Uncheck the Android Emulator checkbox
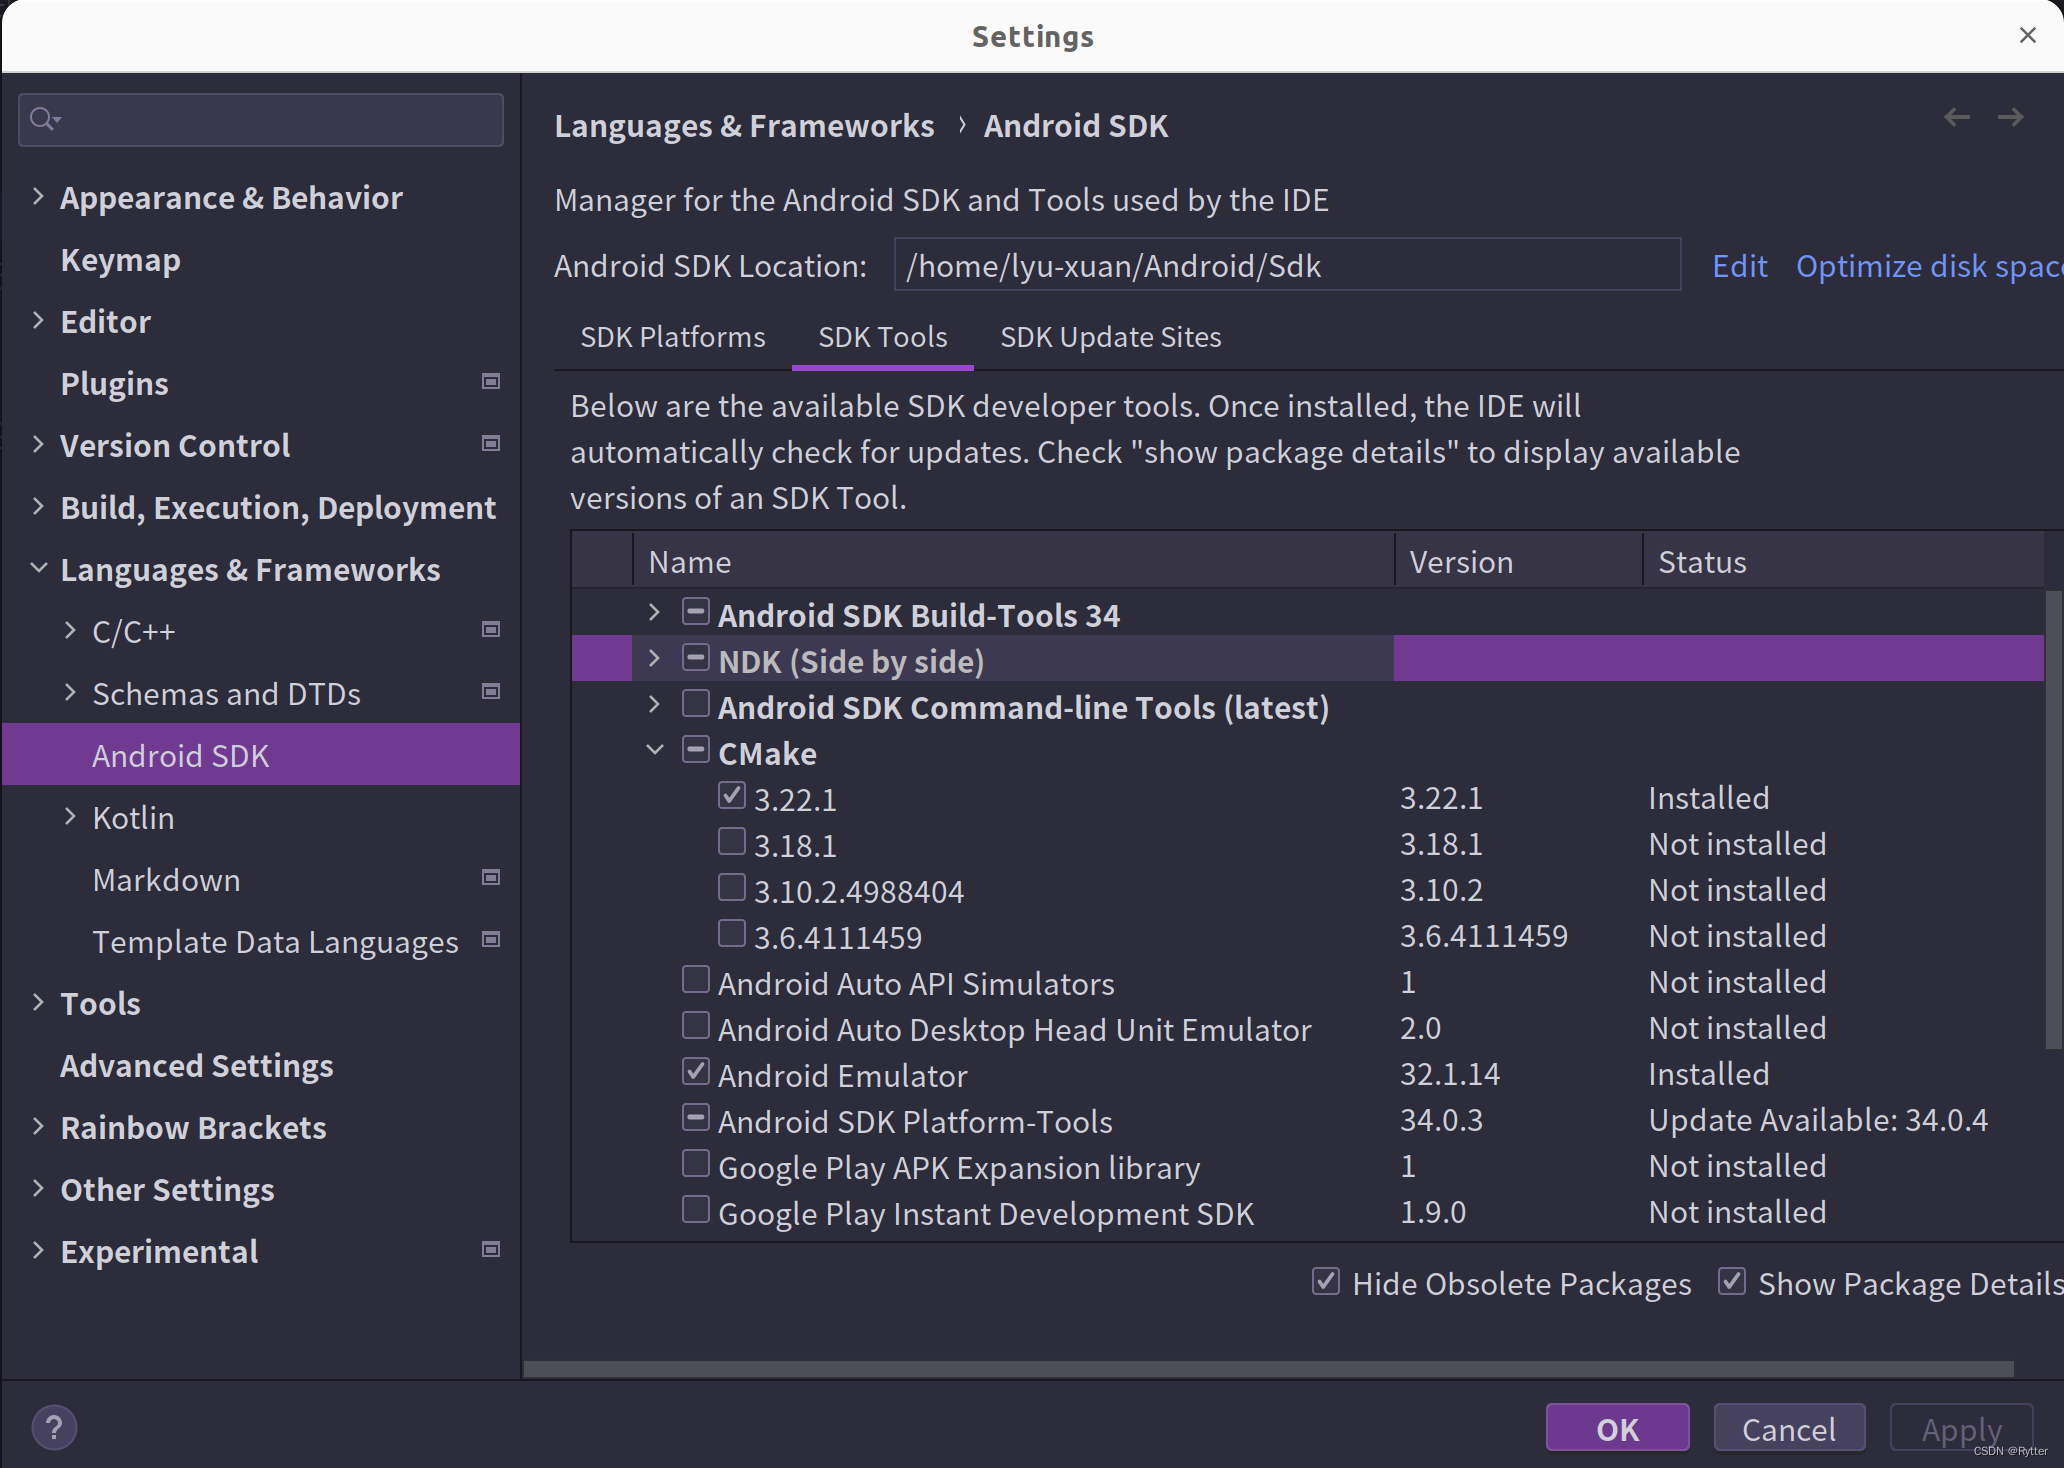 point(696,1072)
